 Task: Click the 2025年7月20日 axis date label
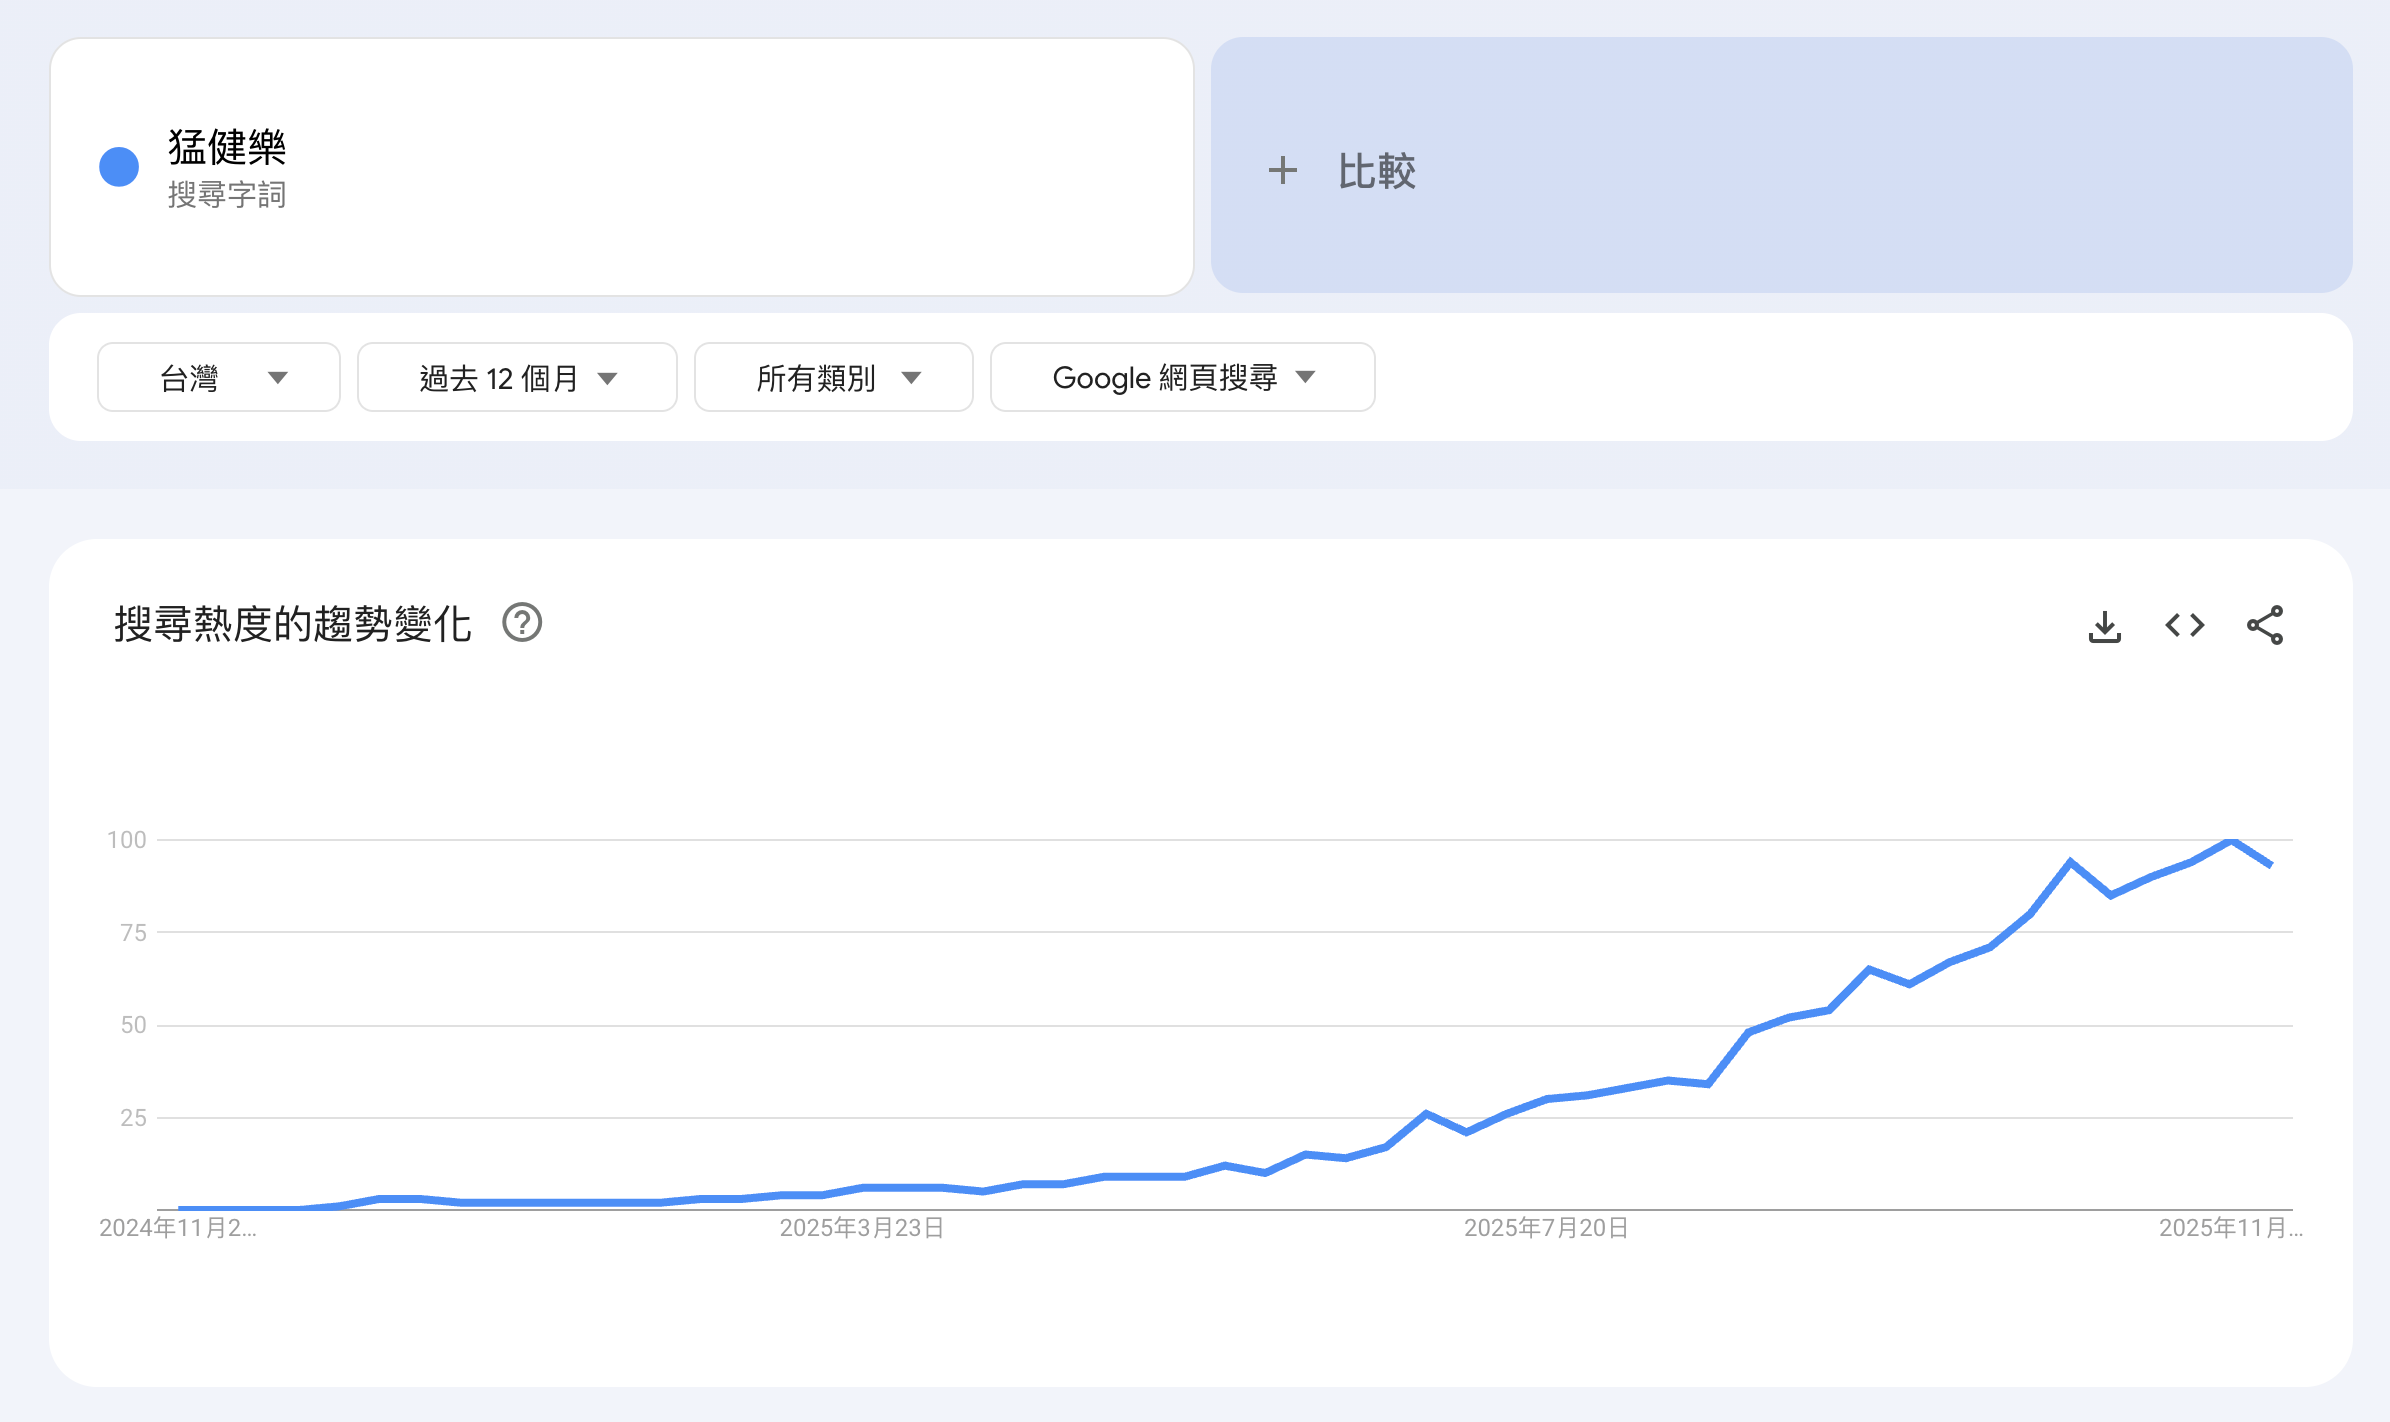coord(1546,1228)
